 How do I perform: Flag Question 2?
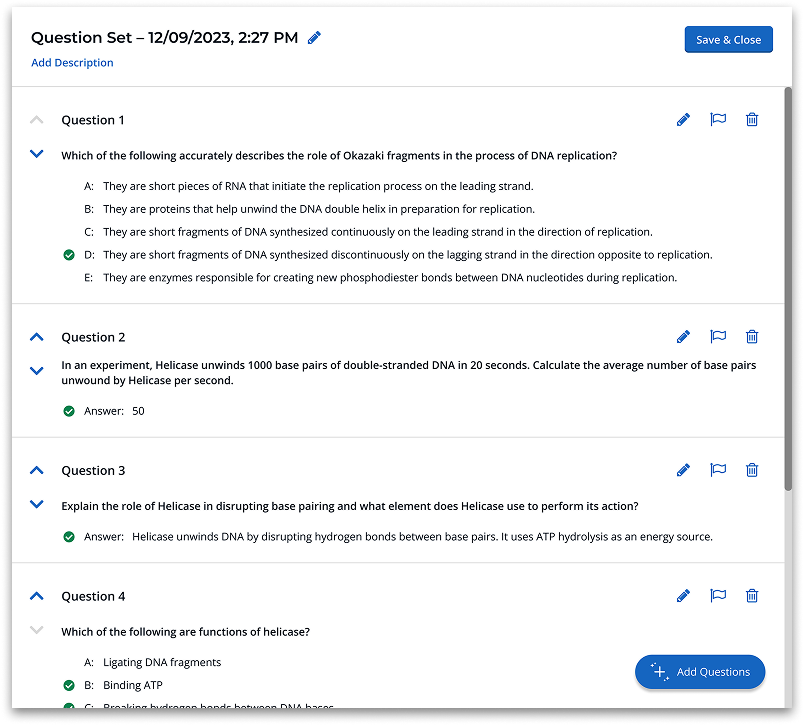pyautogui.click(x=717, y=337)
